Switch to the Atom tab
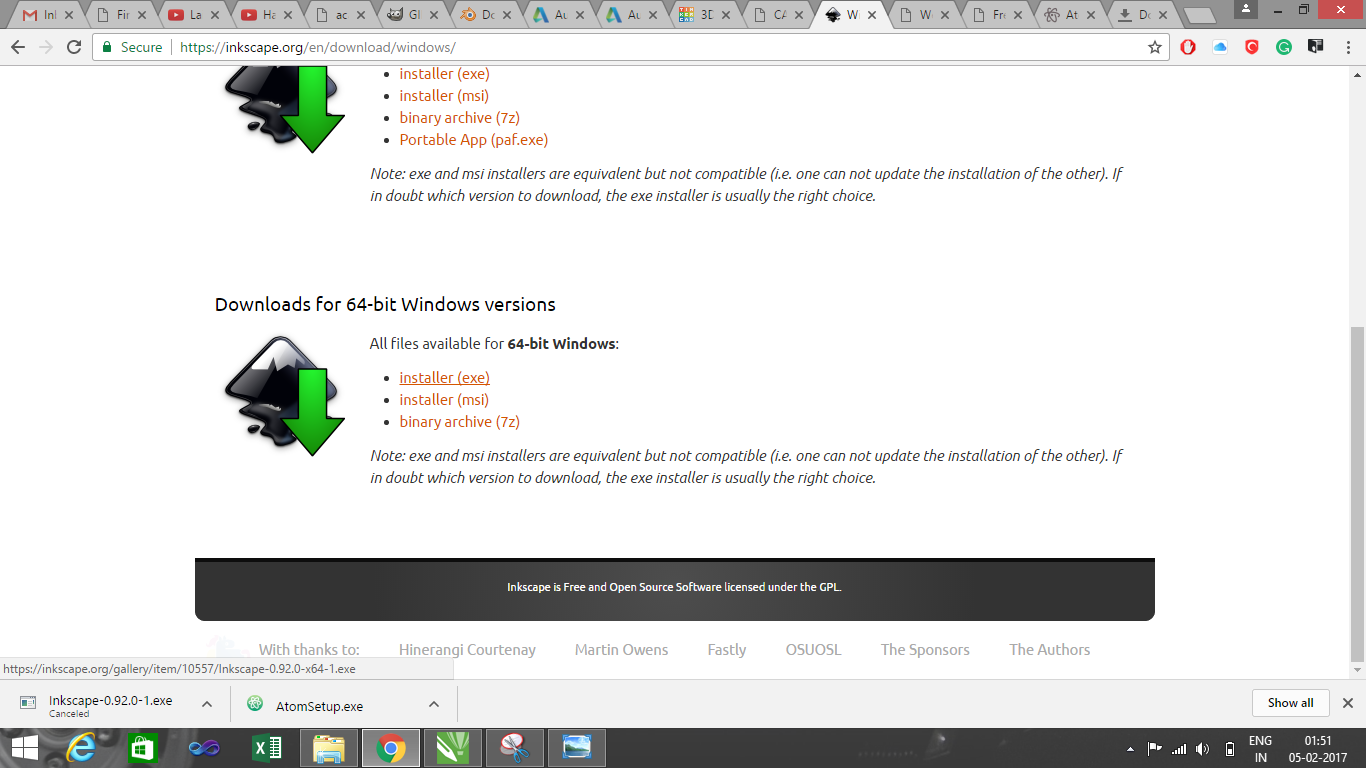1366x768 pixels. 1069,15
